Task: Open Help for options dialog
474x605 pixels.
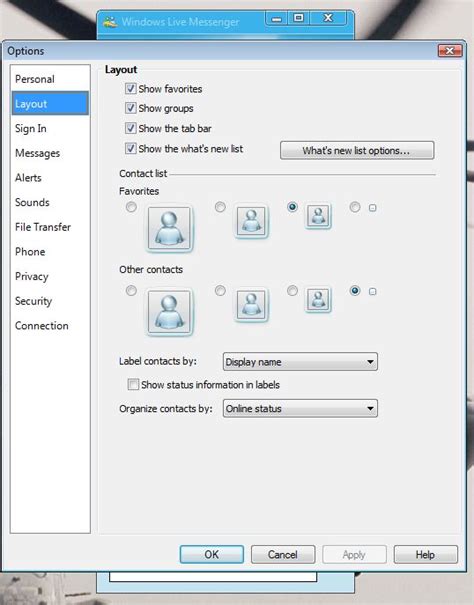Action: [x=425, y=554]
